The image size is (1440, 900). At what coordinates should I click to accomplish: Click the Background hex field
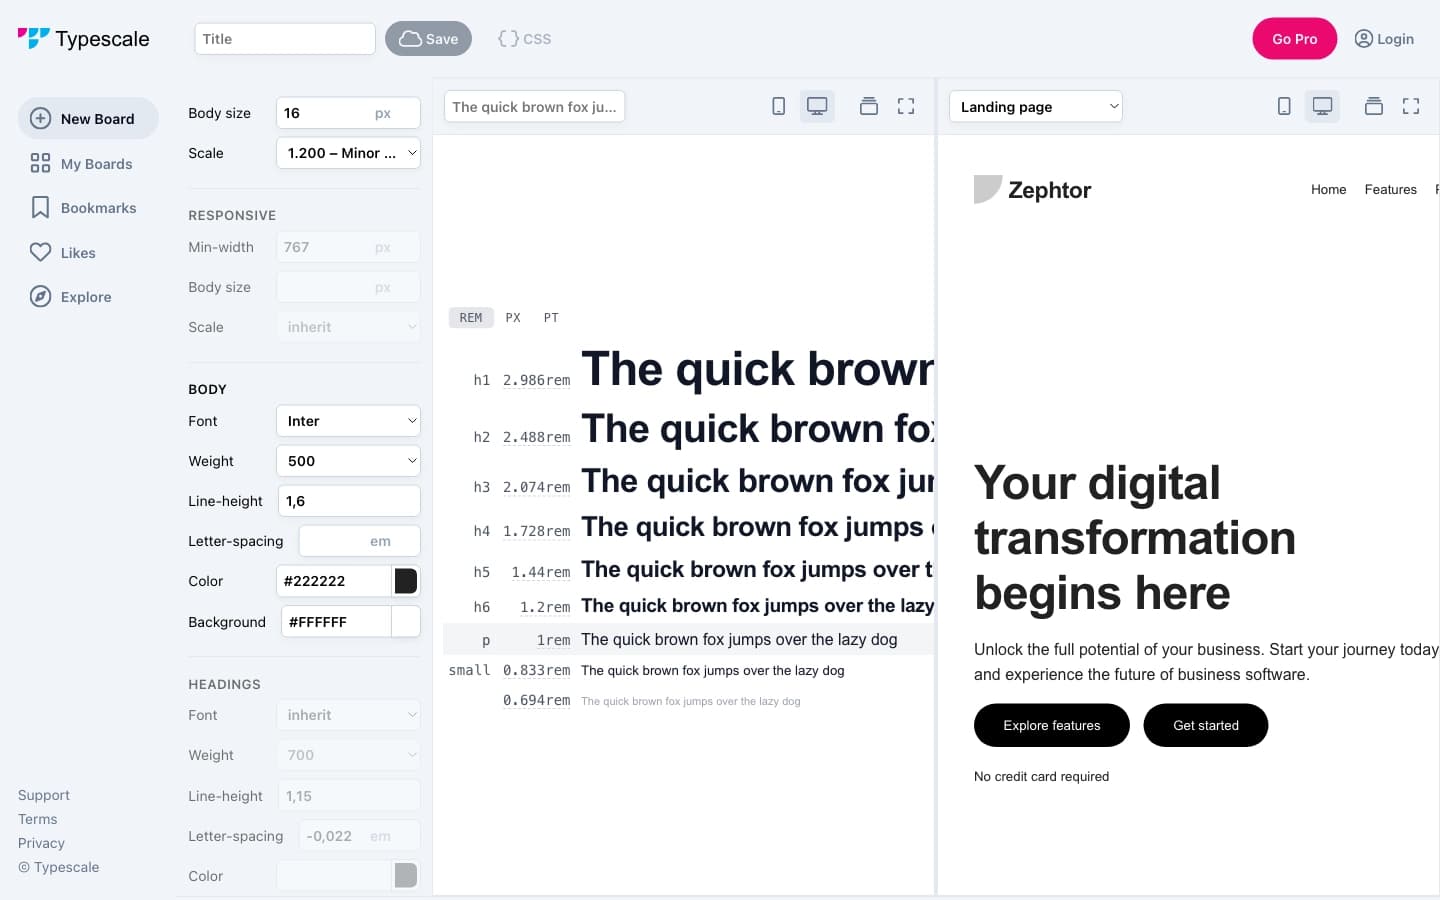[x=336, y=621]
